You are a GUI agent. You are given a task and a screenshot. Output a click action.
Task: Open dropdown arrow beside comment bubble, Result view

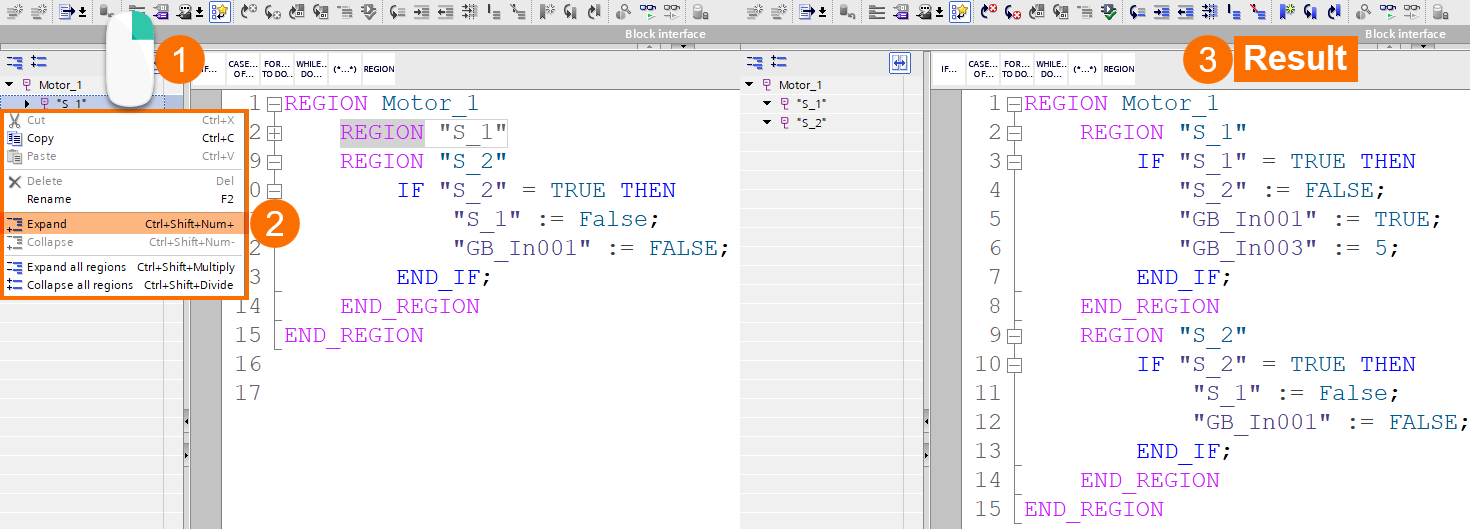941,12
